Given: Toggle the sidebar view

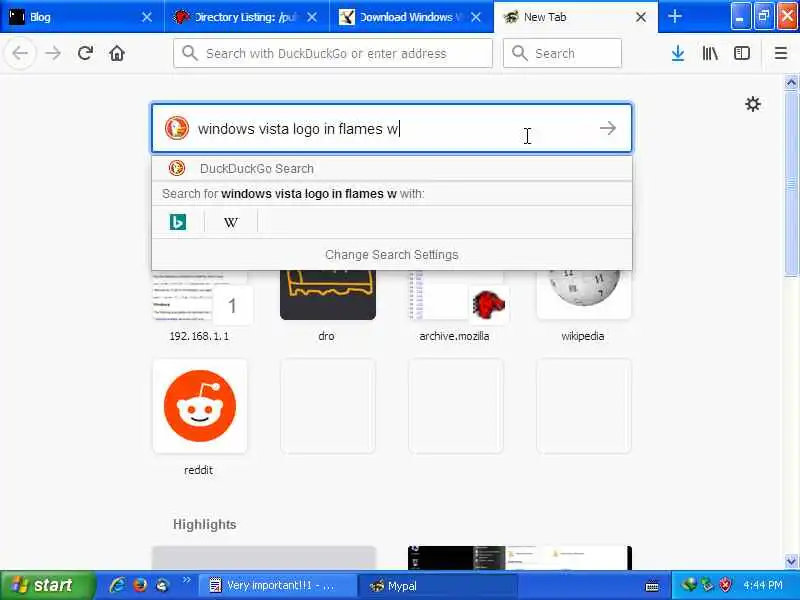Looking at the screenshot, I should point(741,53).
